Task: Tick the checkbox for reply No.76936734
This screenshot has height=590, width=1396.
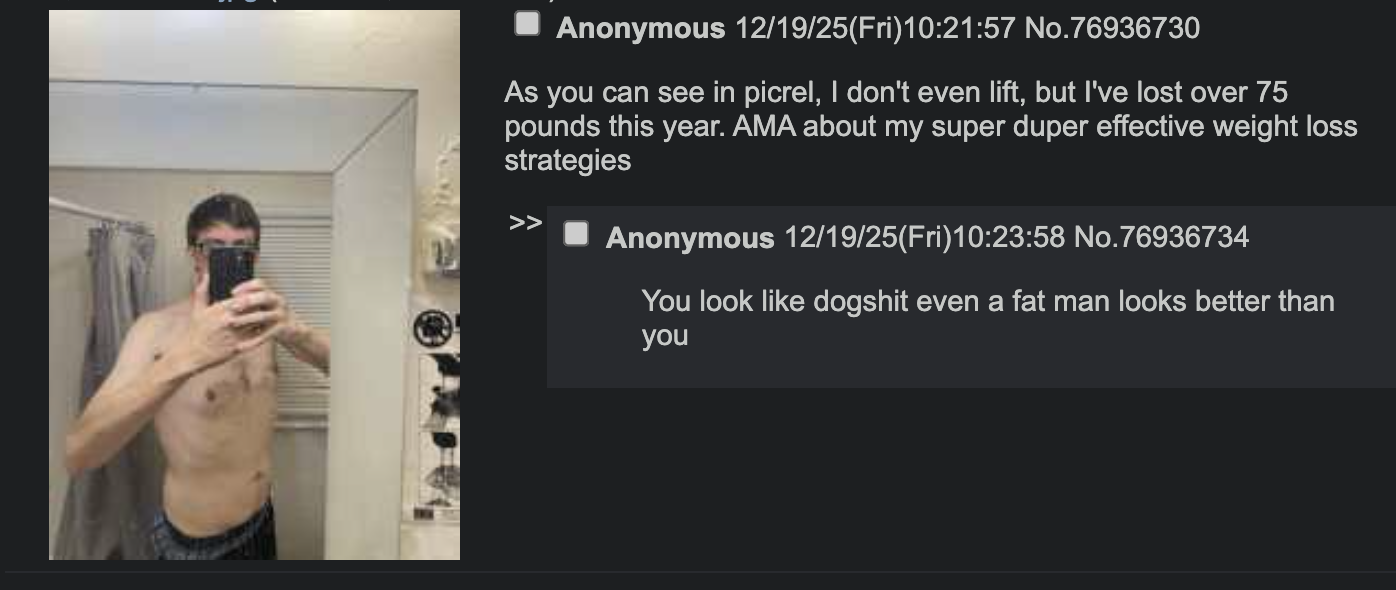Action: (x=576, y=234)
